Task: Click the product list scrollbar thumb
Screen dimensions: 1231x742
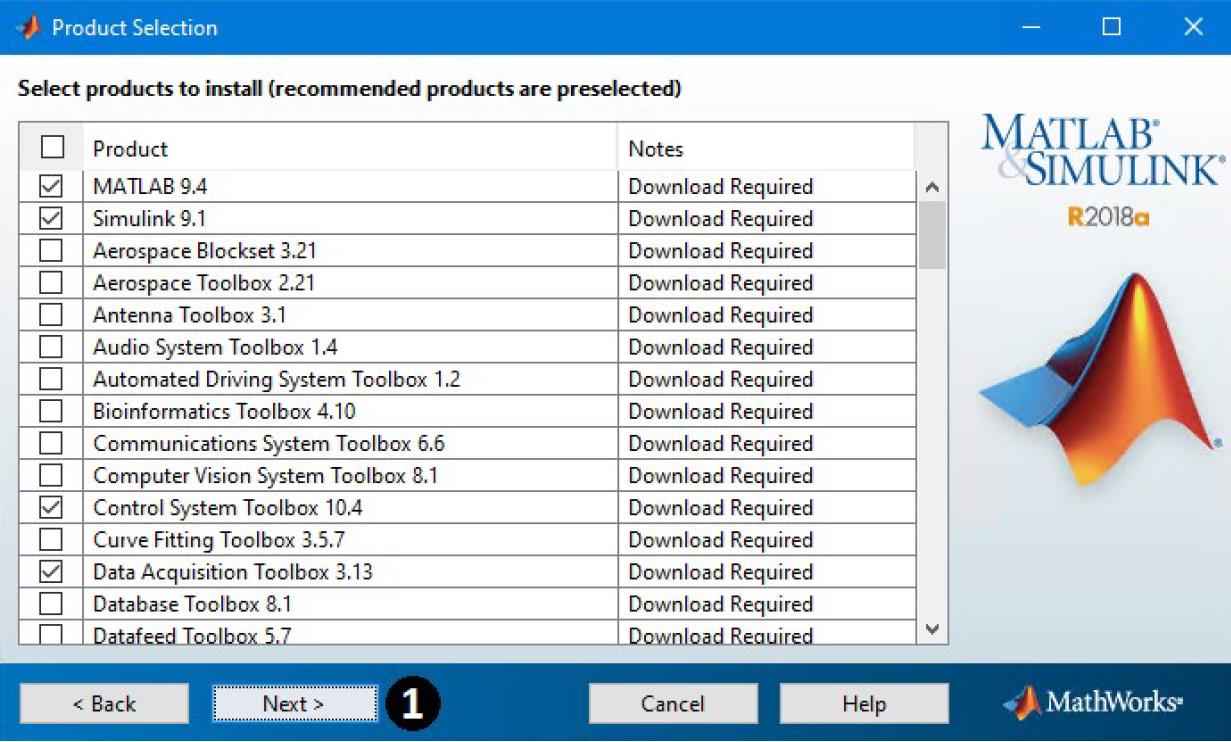Action: click(932, 235)
